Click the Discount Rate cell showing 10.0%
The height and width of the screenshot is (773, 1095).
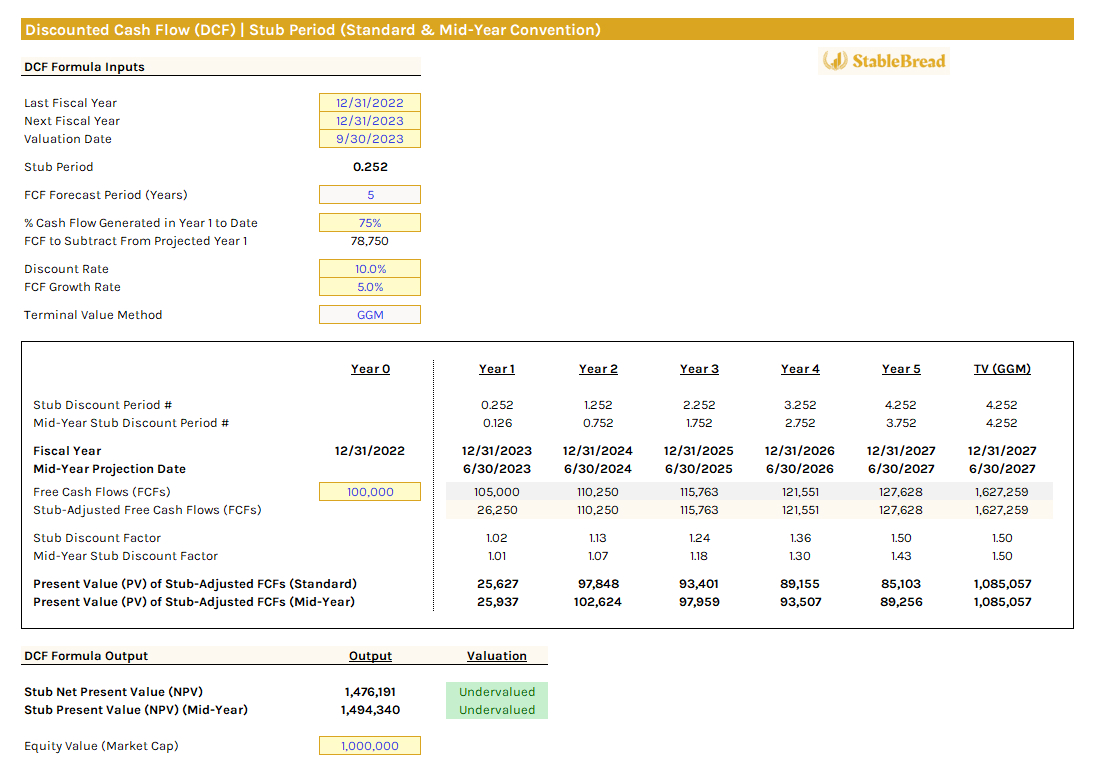point(370,268)
